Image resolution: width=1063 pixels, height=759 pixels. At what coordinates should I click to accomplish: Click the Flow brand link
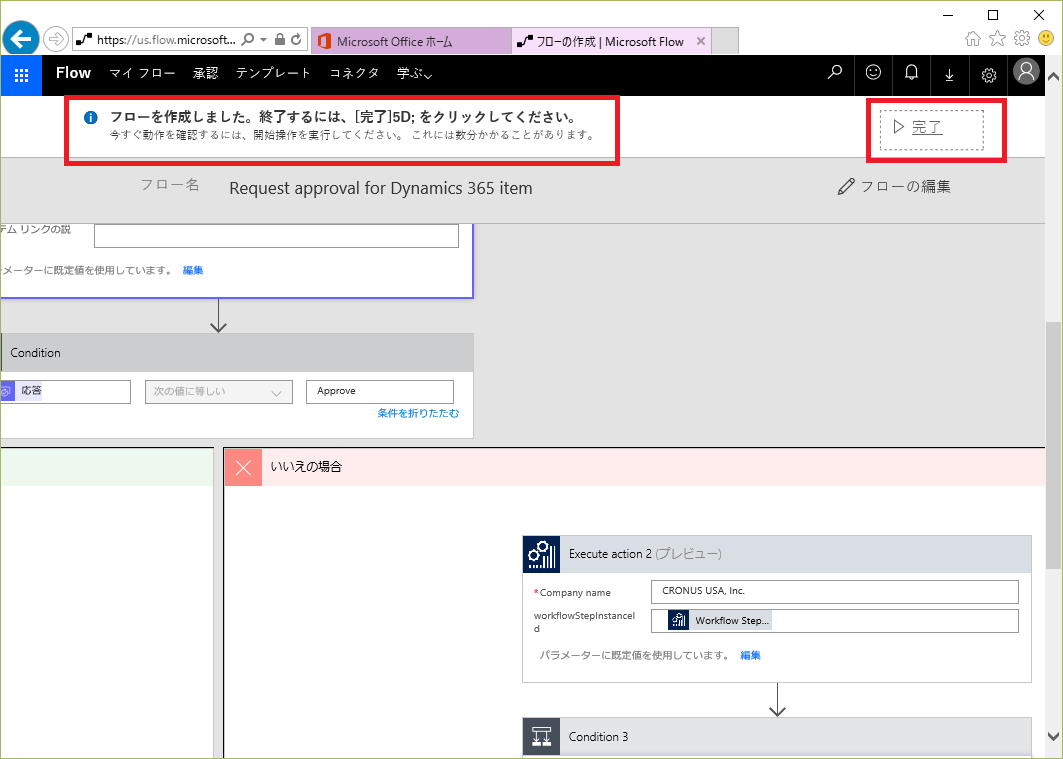[73, 73]
